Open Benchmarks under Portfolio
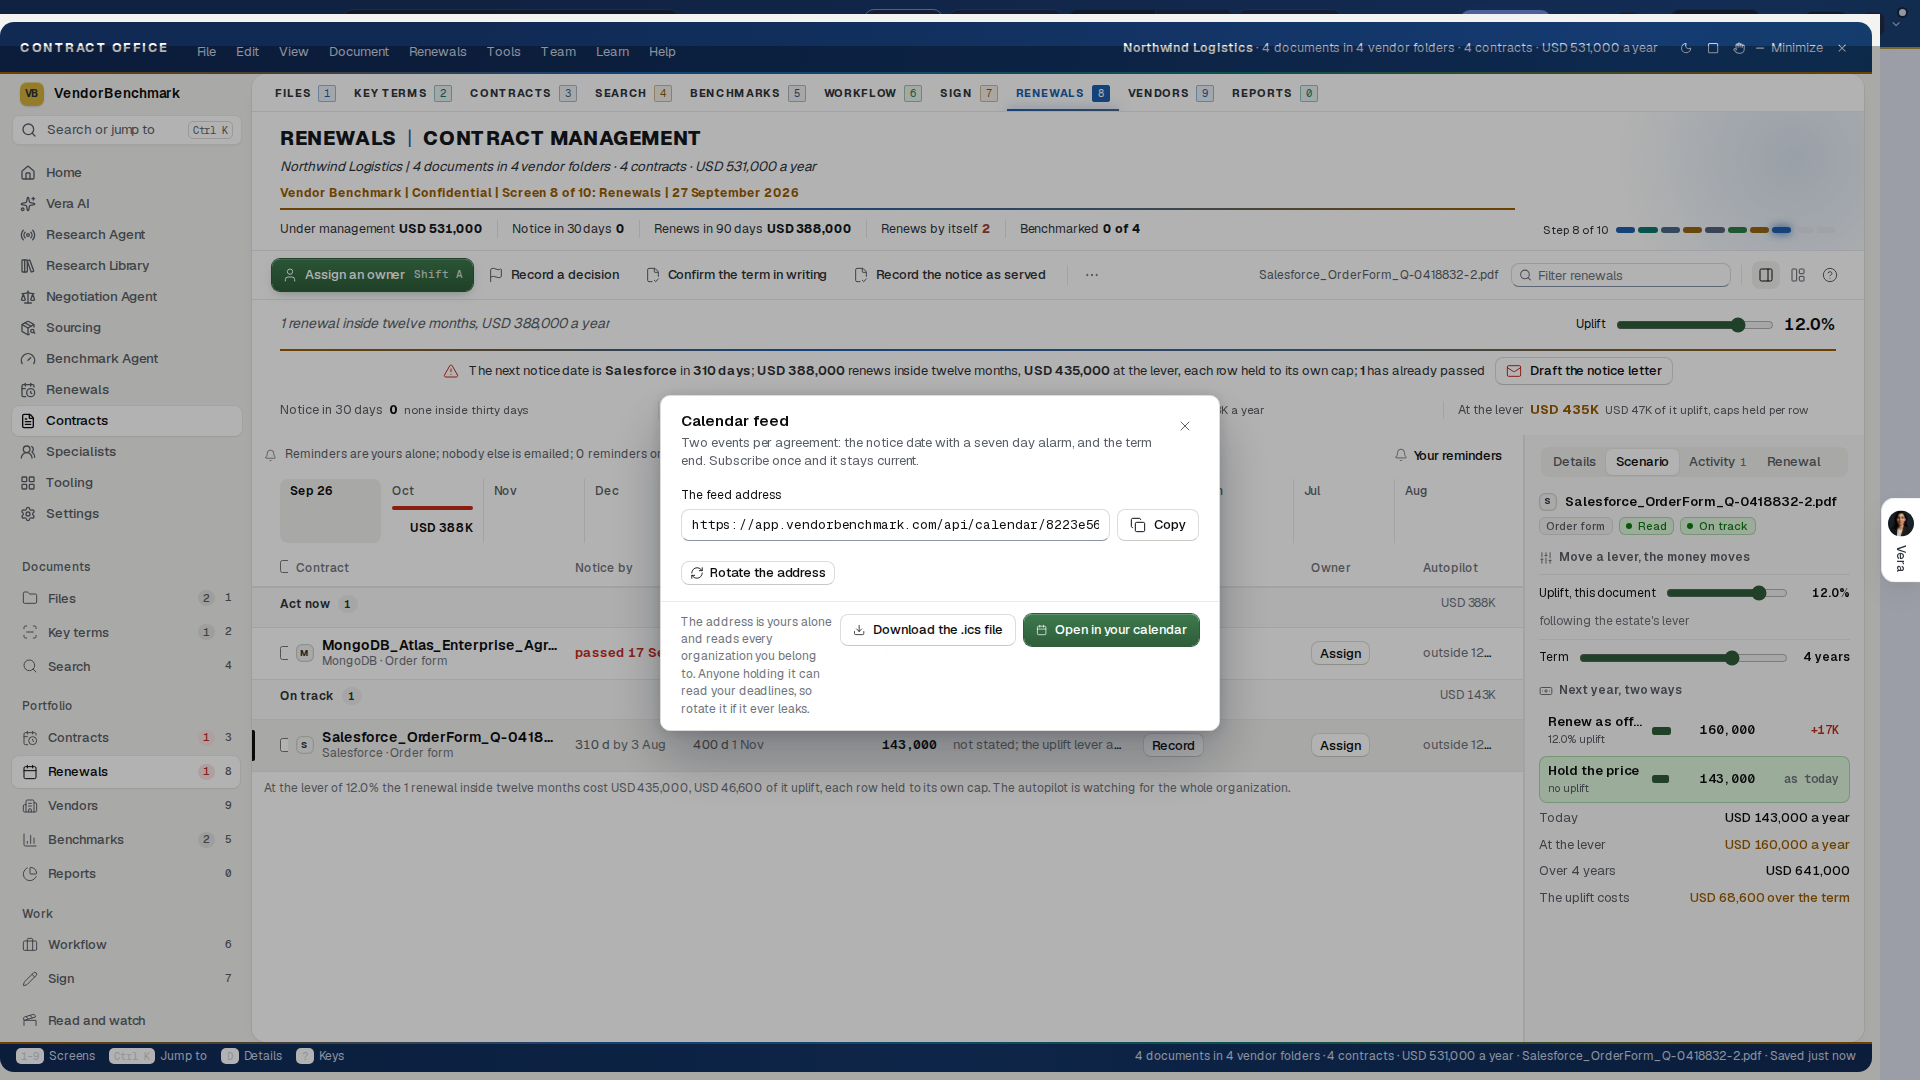This screenshot has height=1080, width=1920. point(126,839)
